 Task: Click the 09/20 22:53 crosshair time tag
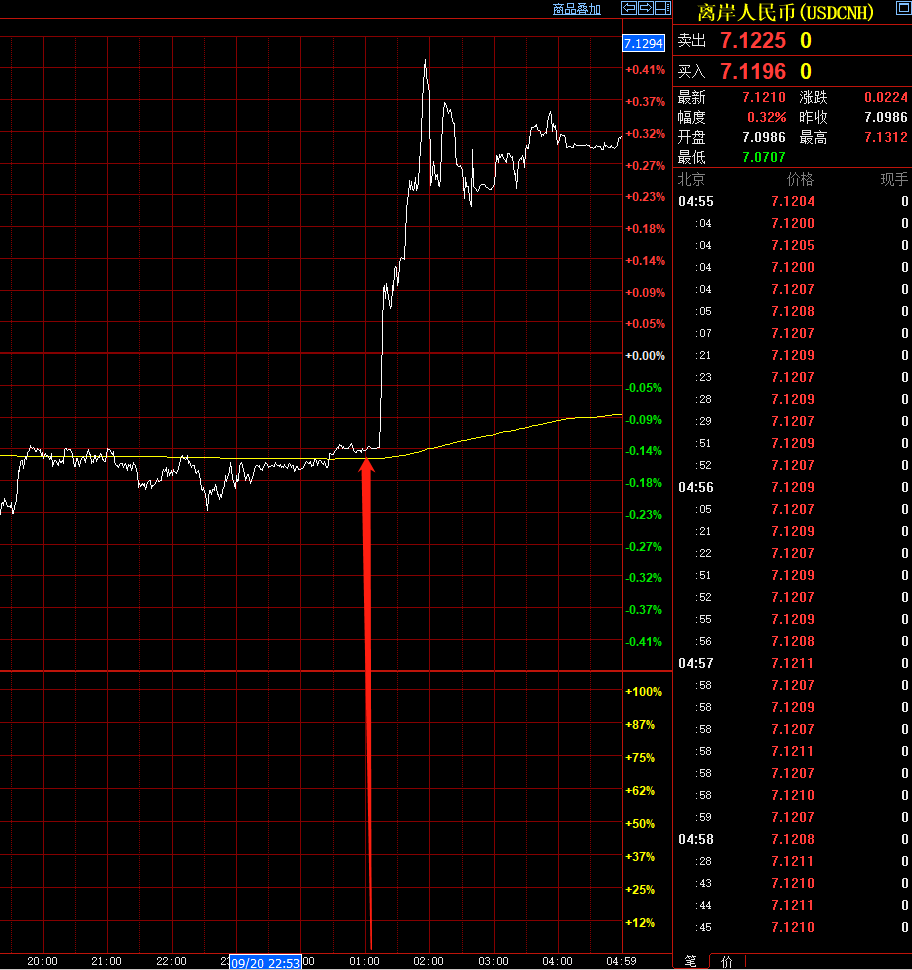click(265, 963)
